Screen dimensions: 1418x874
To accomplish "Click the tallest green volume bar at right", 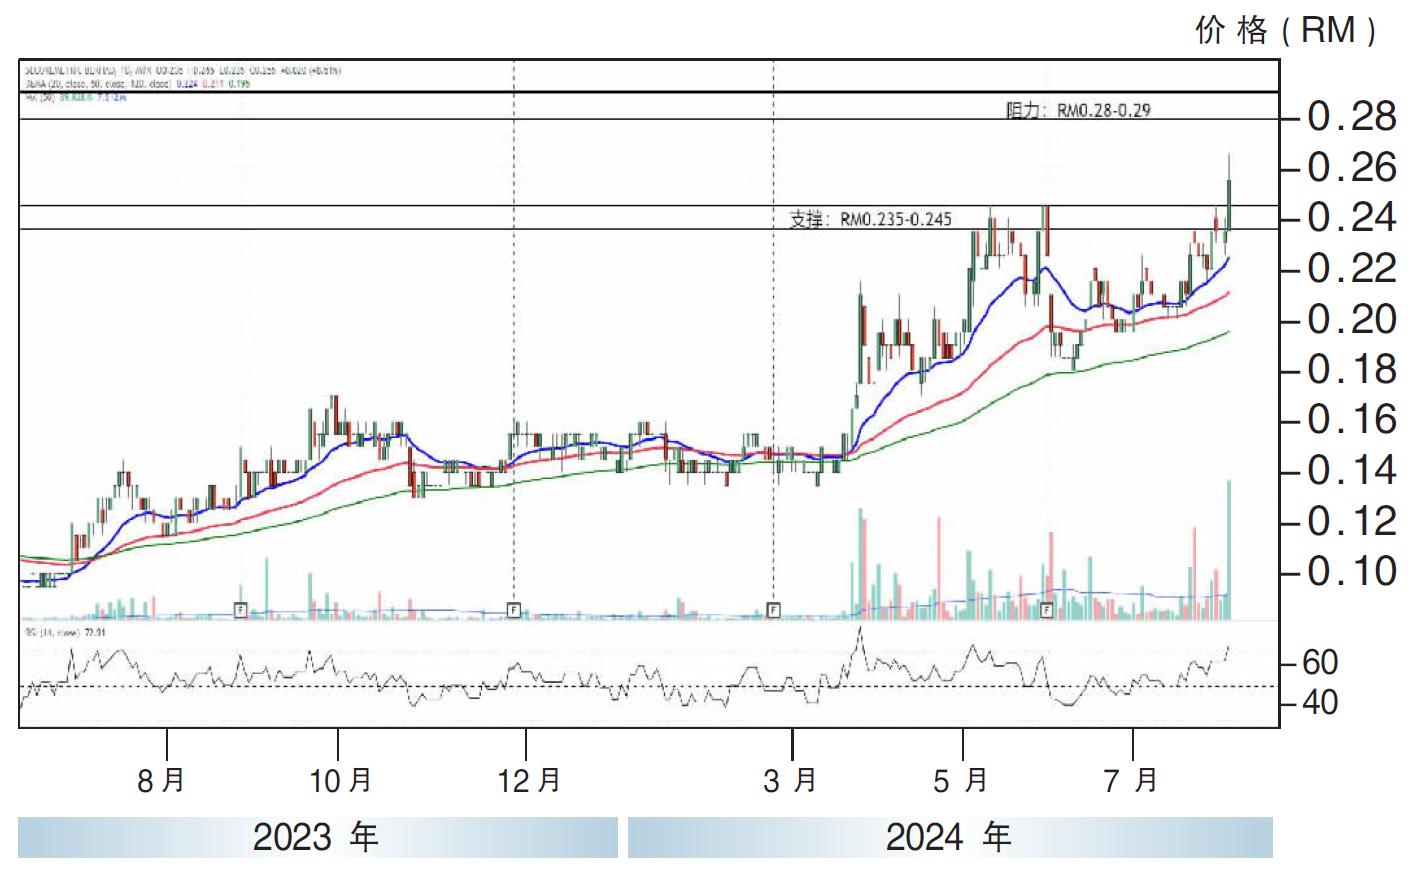I will coord(1229,549).
